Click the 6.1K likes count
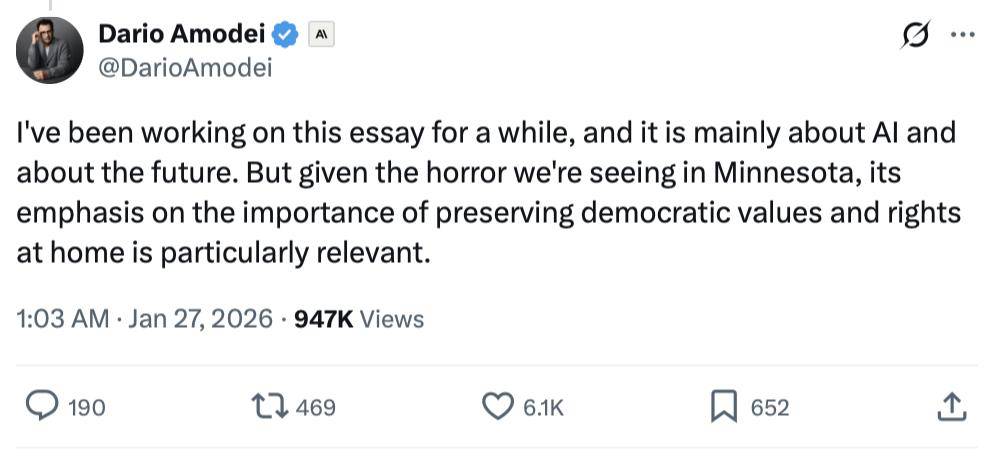 point(544,407)
